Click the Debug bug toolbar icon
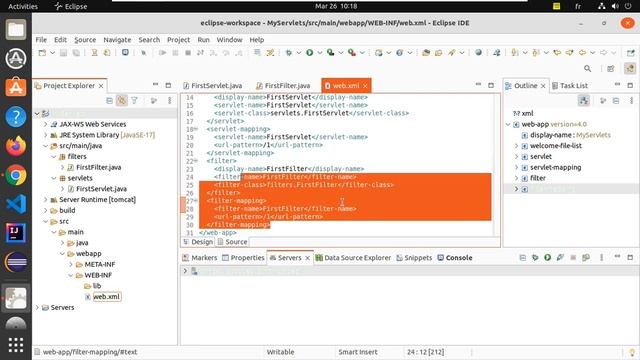Viewport: 640px width, 360px height. [289, 53]
